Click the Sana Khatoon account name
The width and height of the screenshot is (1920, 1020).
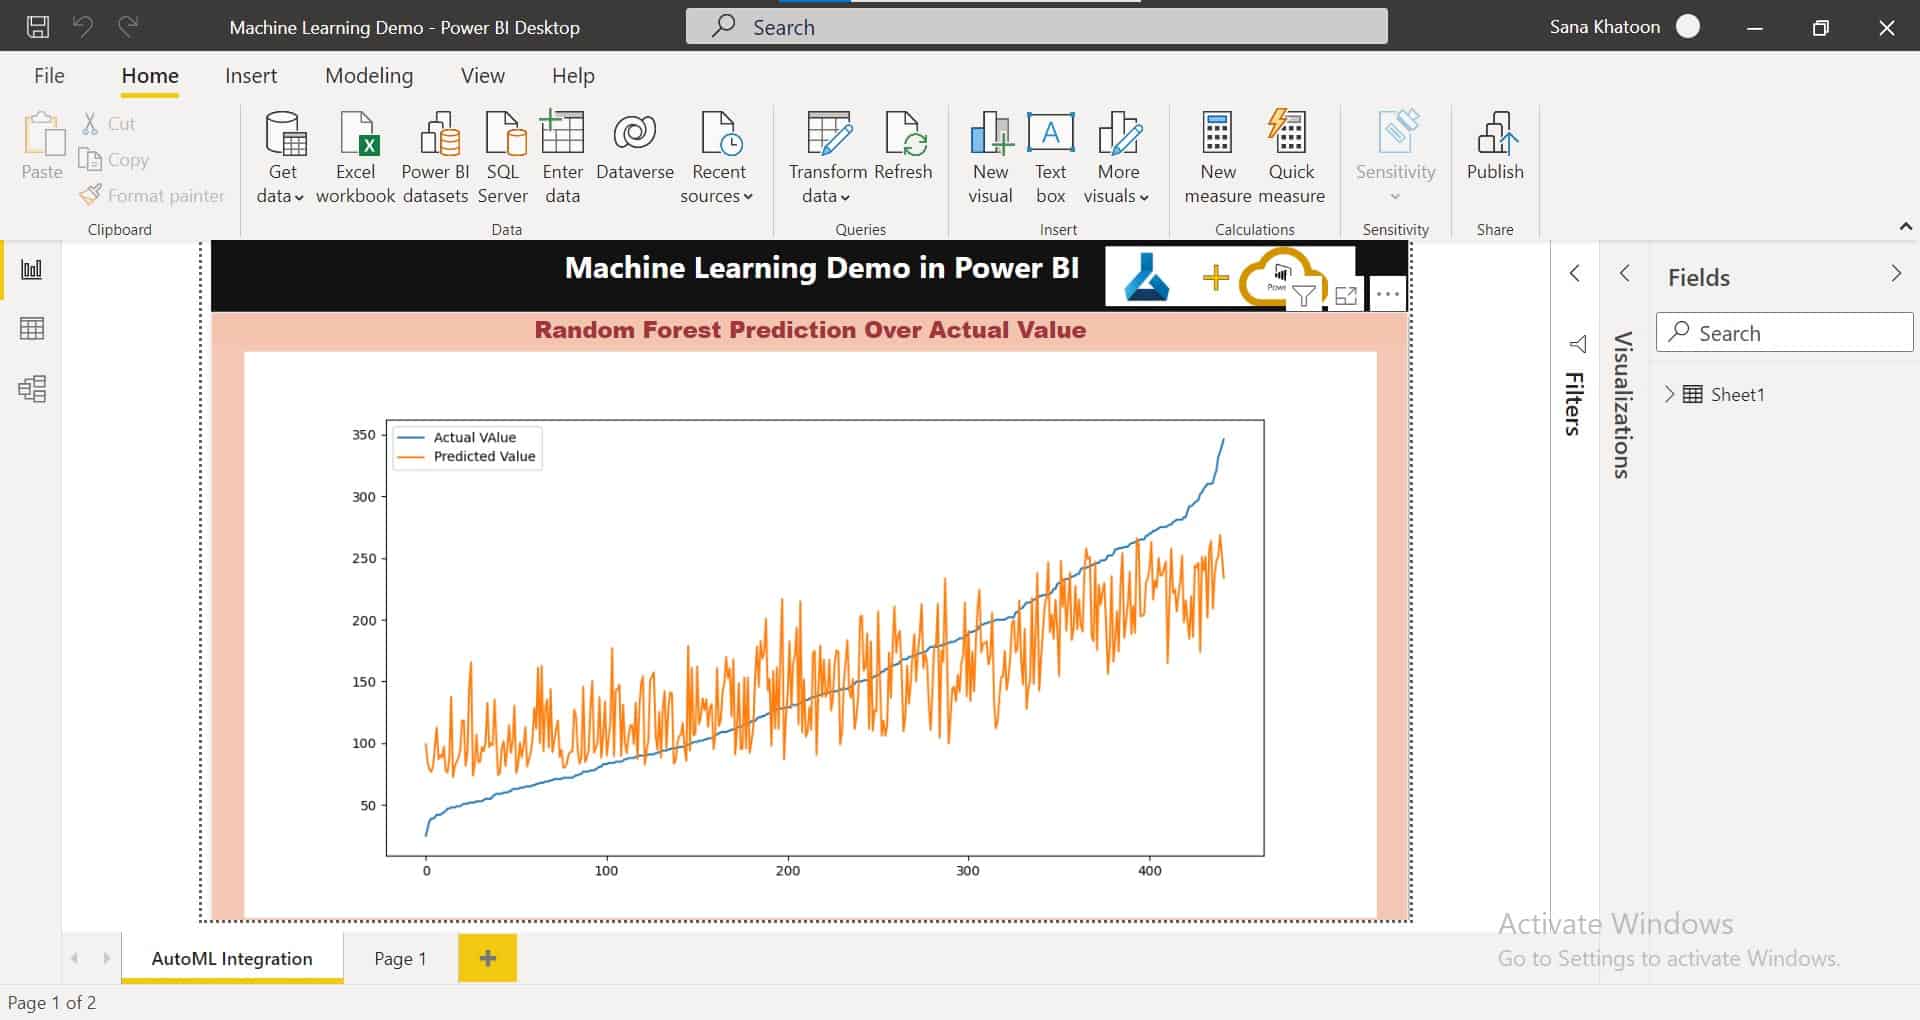point(1604,27)
